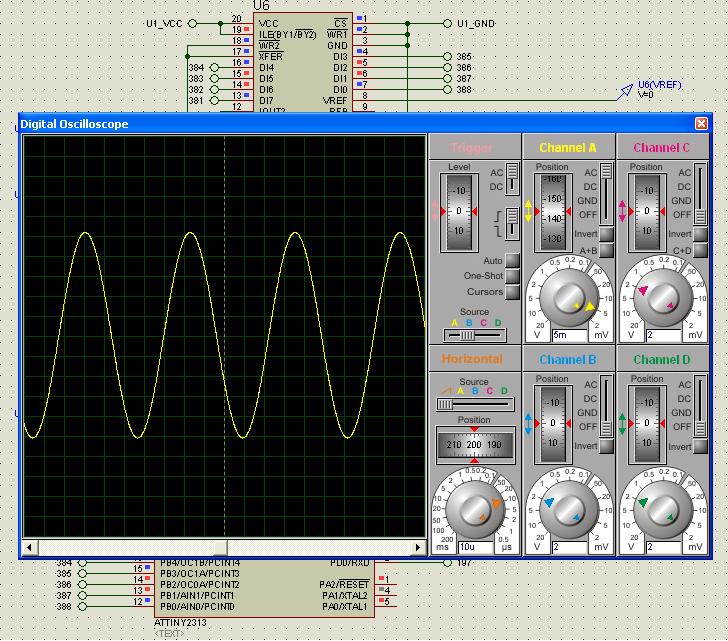Click the Channel D volts value field
The image size is (728, 641).
(x=663, y=547)
